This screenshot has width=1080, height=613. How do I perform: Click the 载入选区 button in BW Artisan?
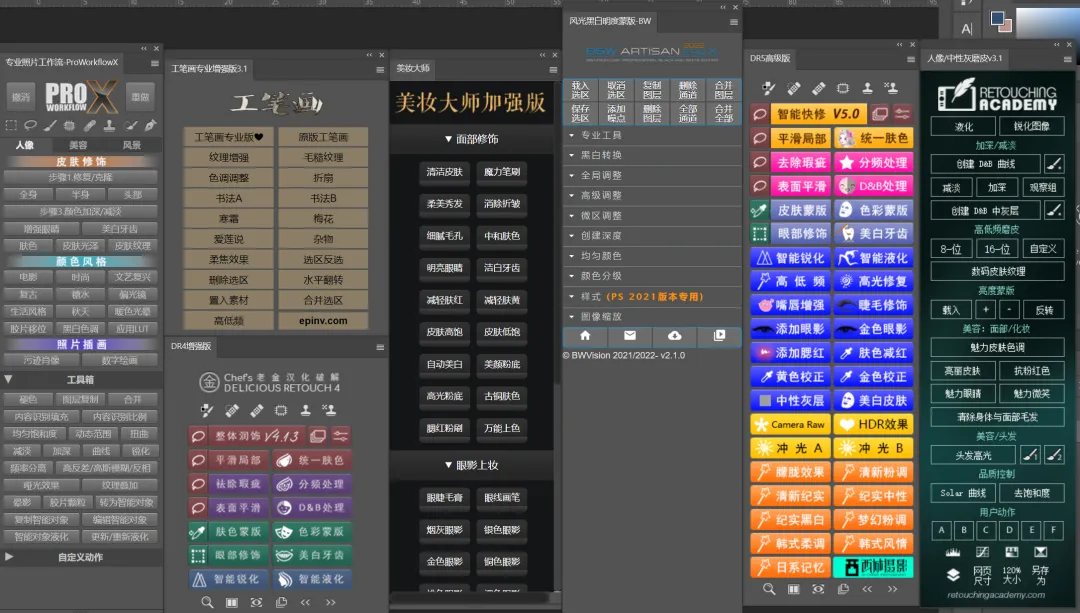point(581,90)
